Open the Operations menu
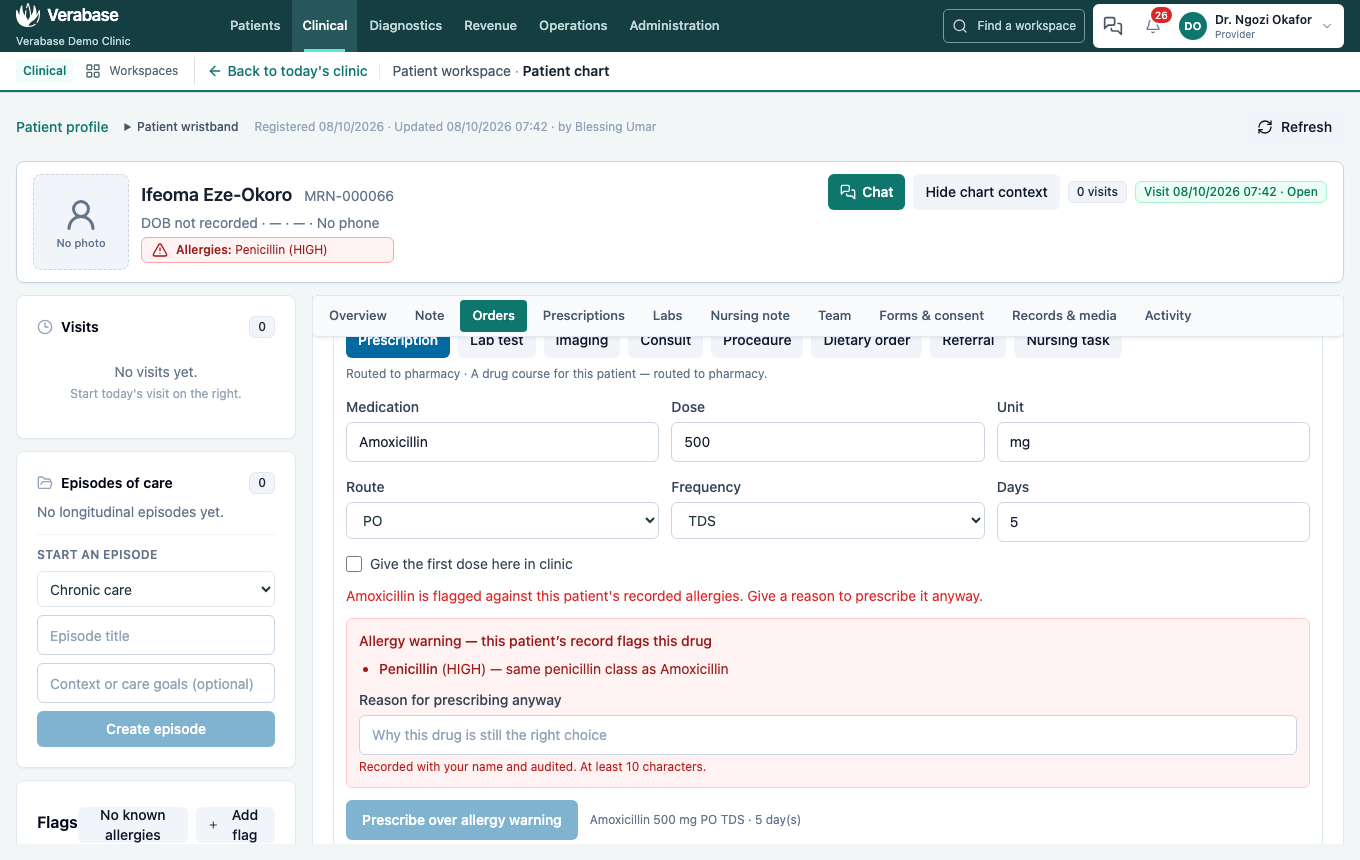The image size is (1360, 860). click(573, 26)
